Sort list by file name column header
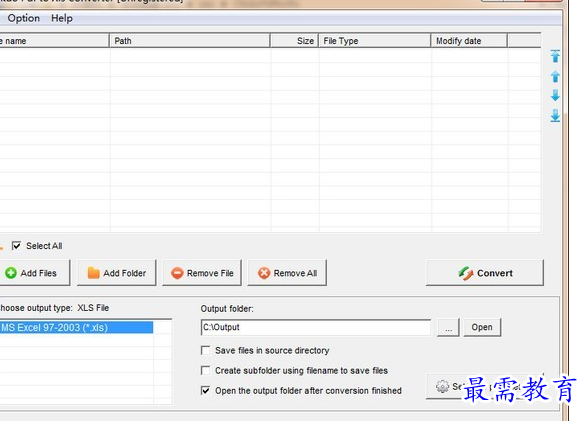This screenshot has height=421, width=585. pos(54,41)
